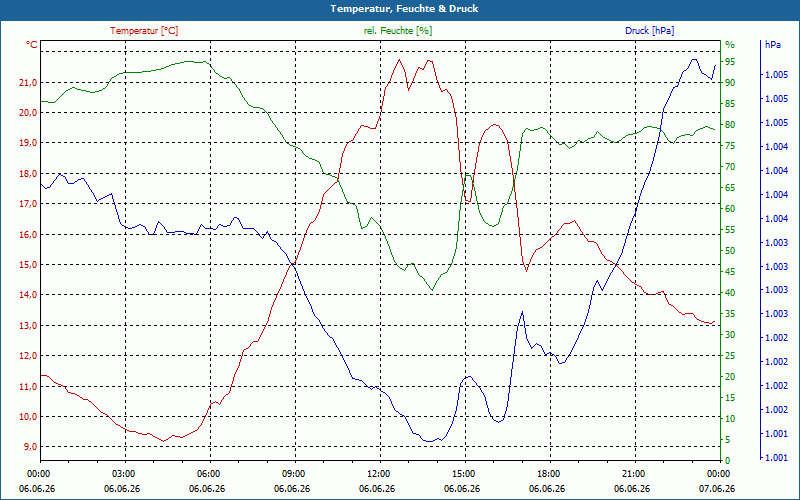Click the '30' humidity axis value
Viewport: 800px width, 500px height.
[x=730, y=335]
